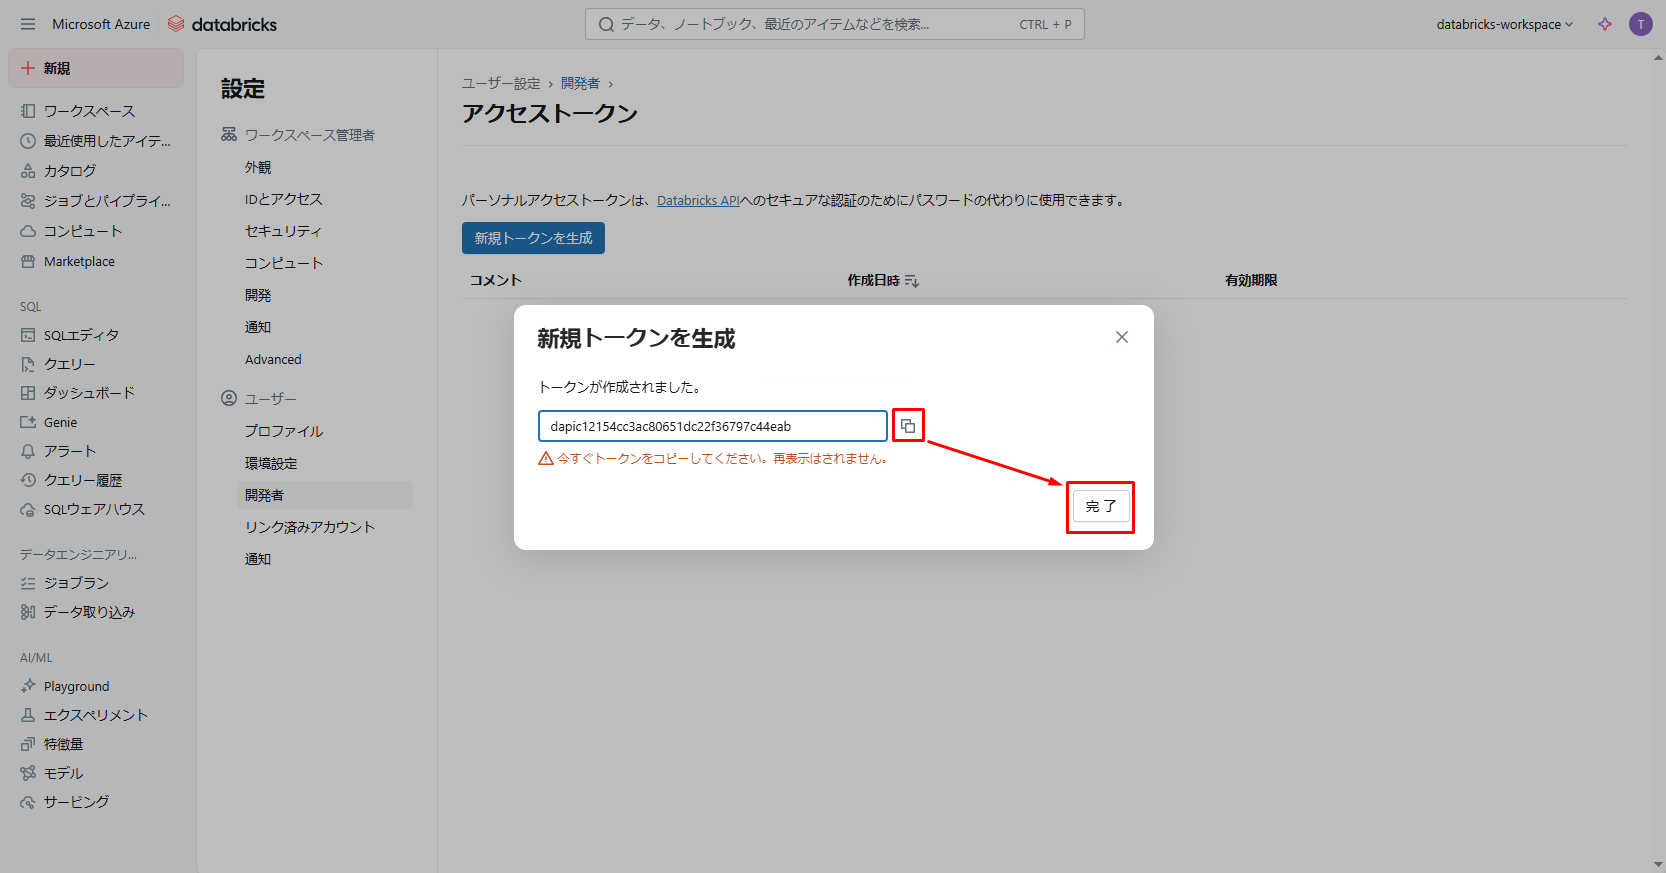The height and width of the screenshot is (873, 1666).
Task: Copy the generated token to clipboard
Action: pyautogui.click(x=908, y=426)
